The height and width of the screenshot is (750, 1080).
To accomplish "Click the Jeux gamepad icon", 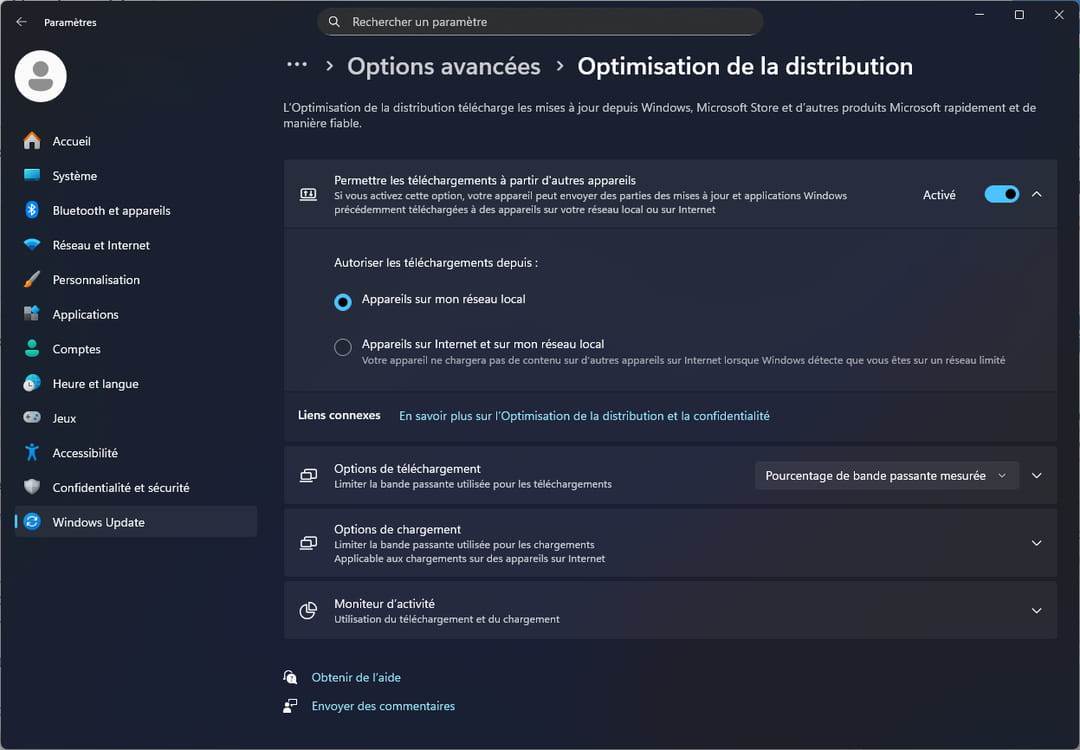I will pyautogui.click(x=32, y=418).
